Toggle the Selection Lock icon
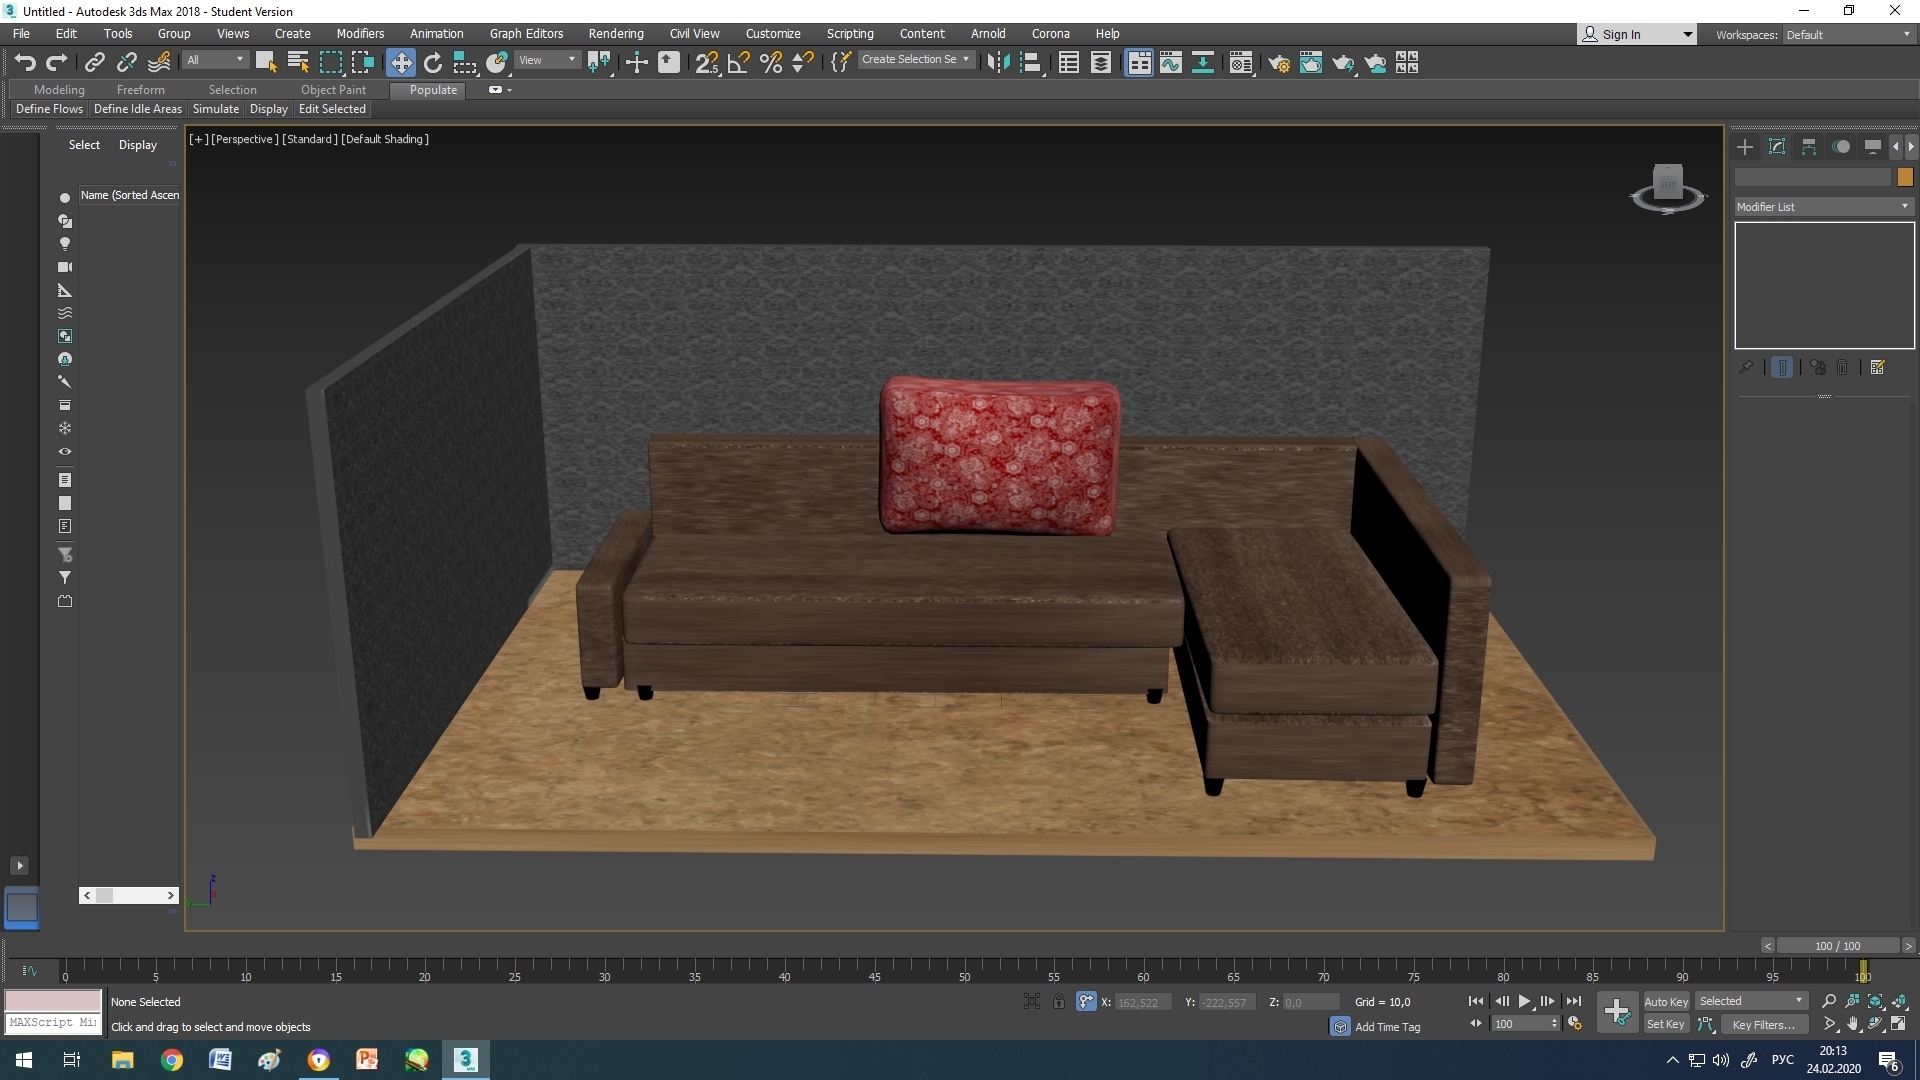Screen dimensions: 1920x1080 click(1058, 1001)
